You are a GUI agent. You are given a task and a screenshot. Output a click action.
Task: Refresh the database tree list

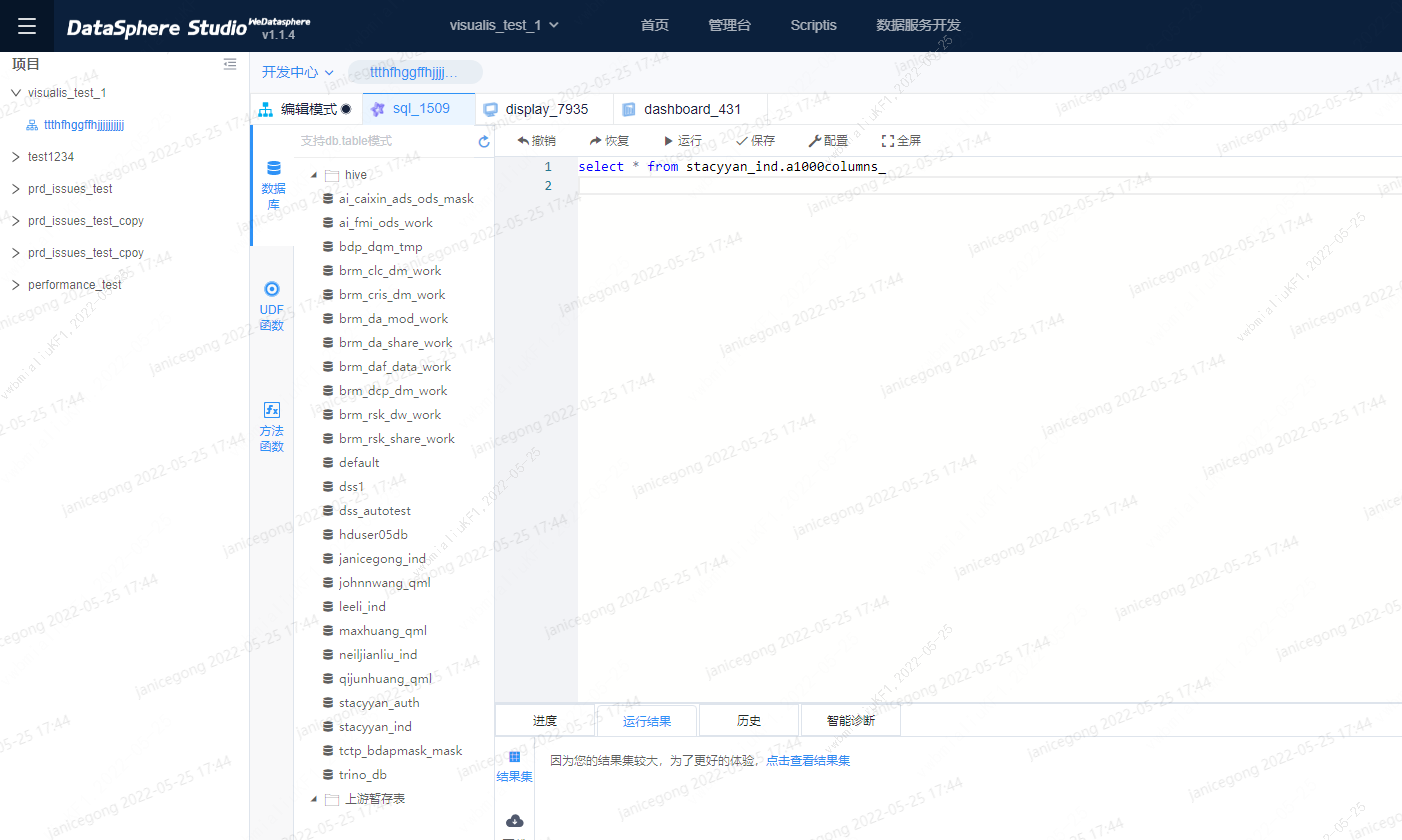(x=483, y=141)
